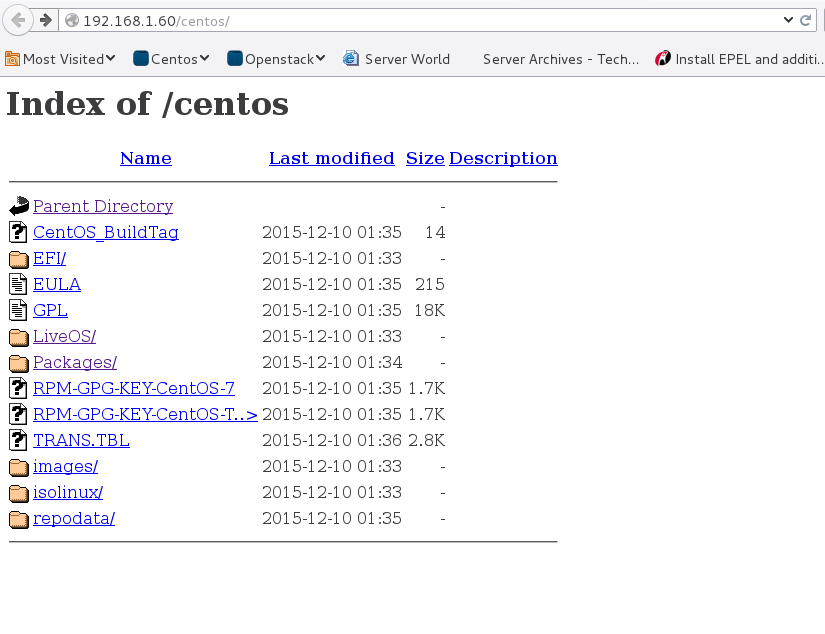This screenshot has width=825, height=634.
Task: Sort listing by Last modified column
Action: pos(331,158)
